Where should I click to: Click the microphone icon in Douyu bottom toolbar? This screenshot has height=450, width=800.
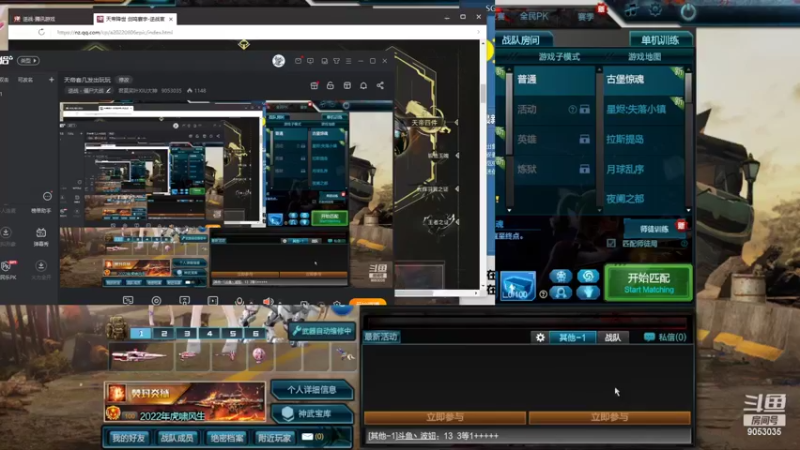tap(239, 301)
